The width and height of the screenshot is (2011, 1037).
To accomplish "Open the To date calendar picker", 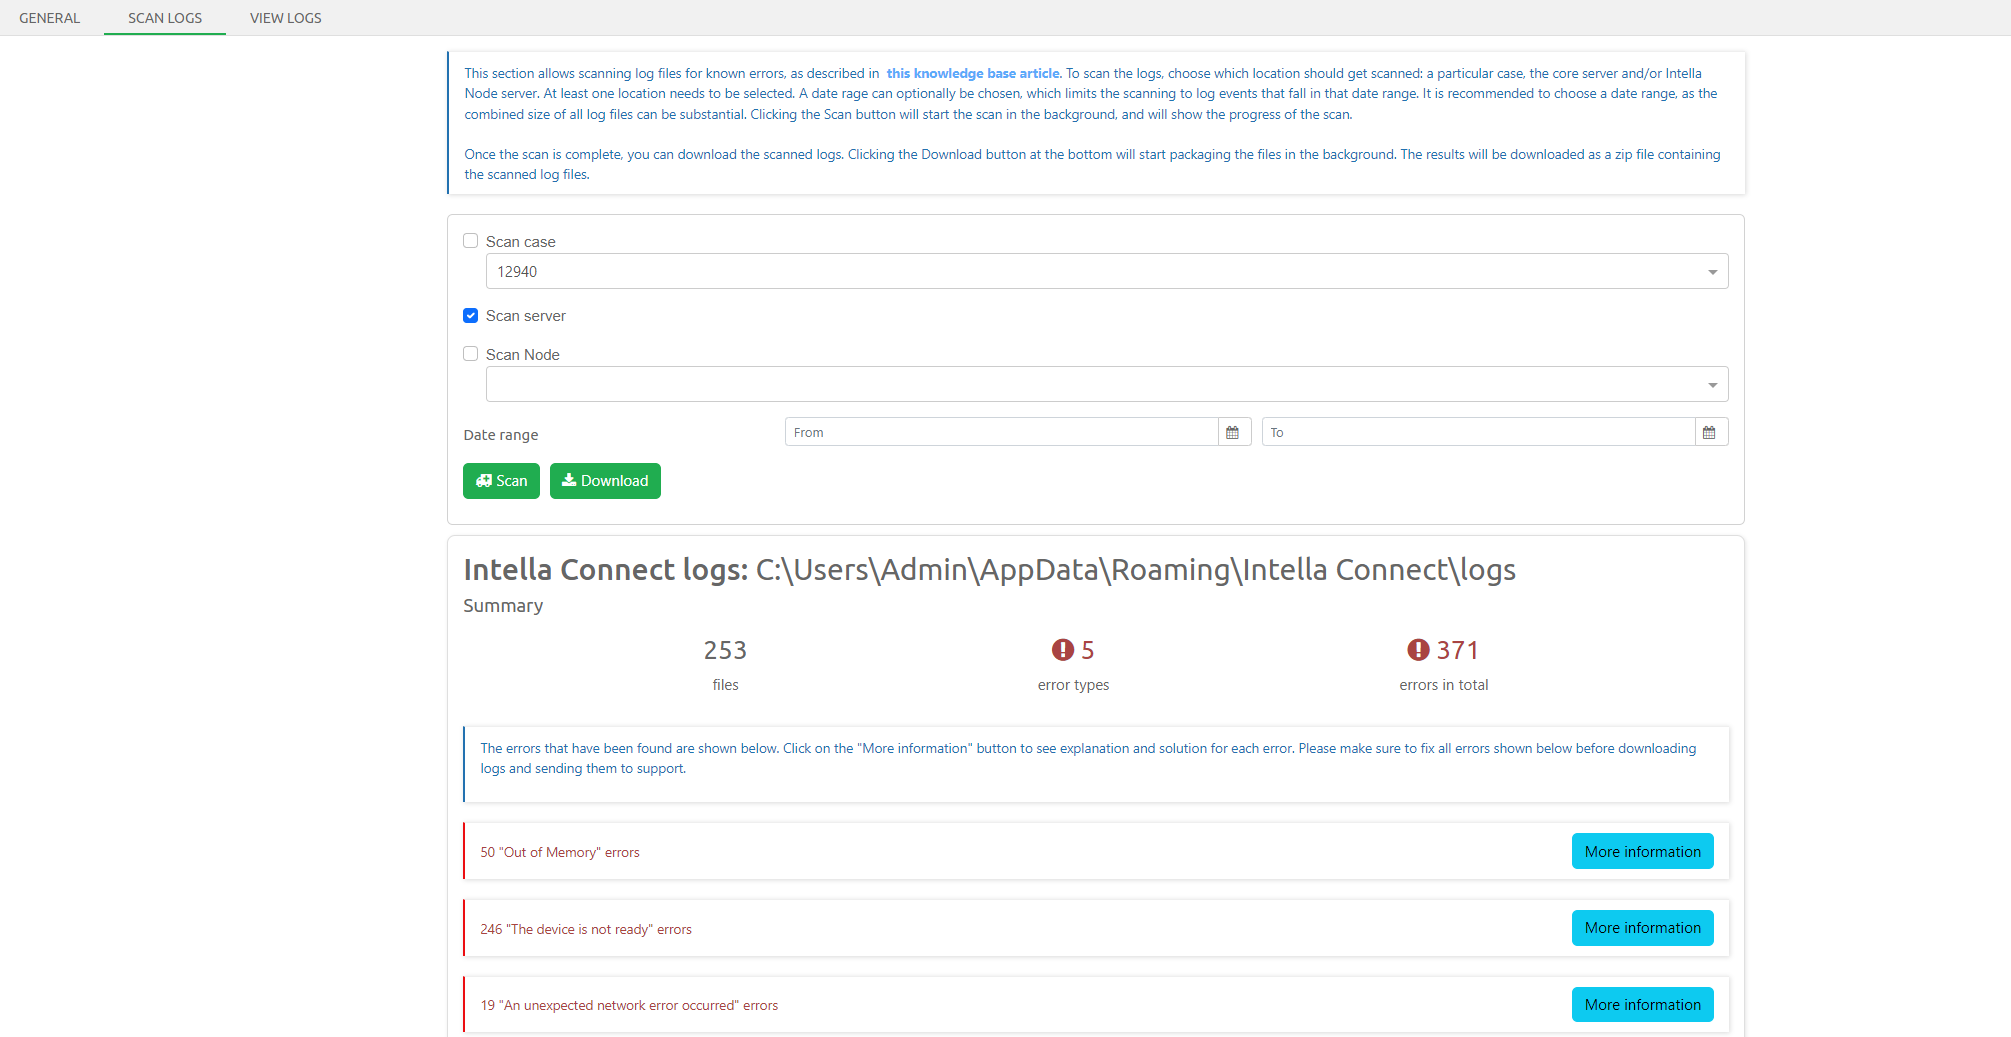I will point(1710,431).
